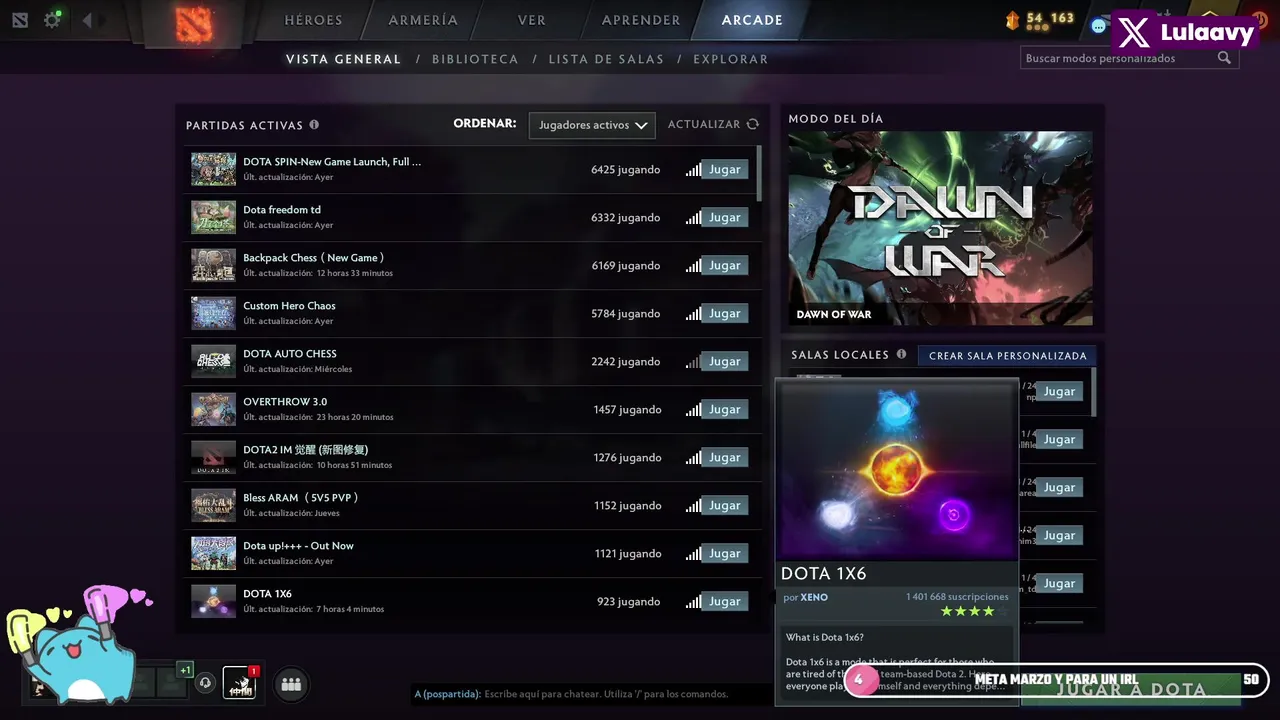Click Jugar for DOTA SPIN

pos(725,169)
